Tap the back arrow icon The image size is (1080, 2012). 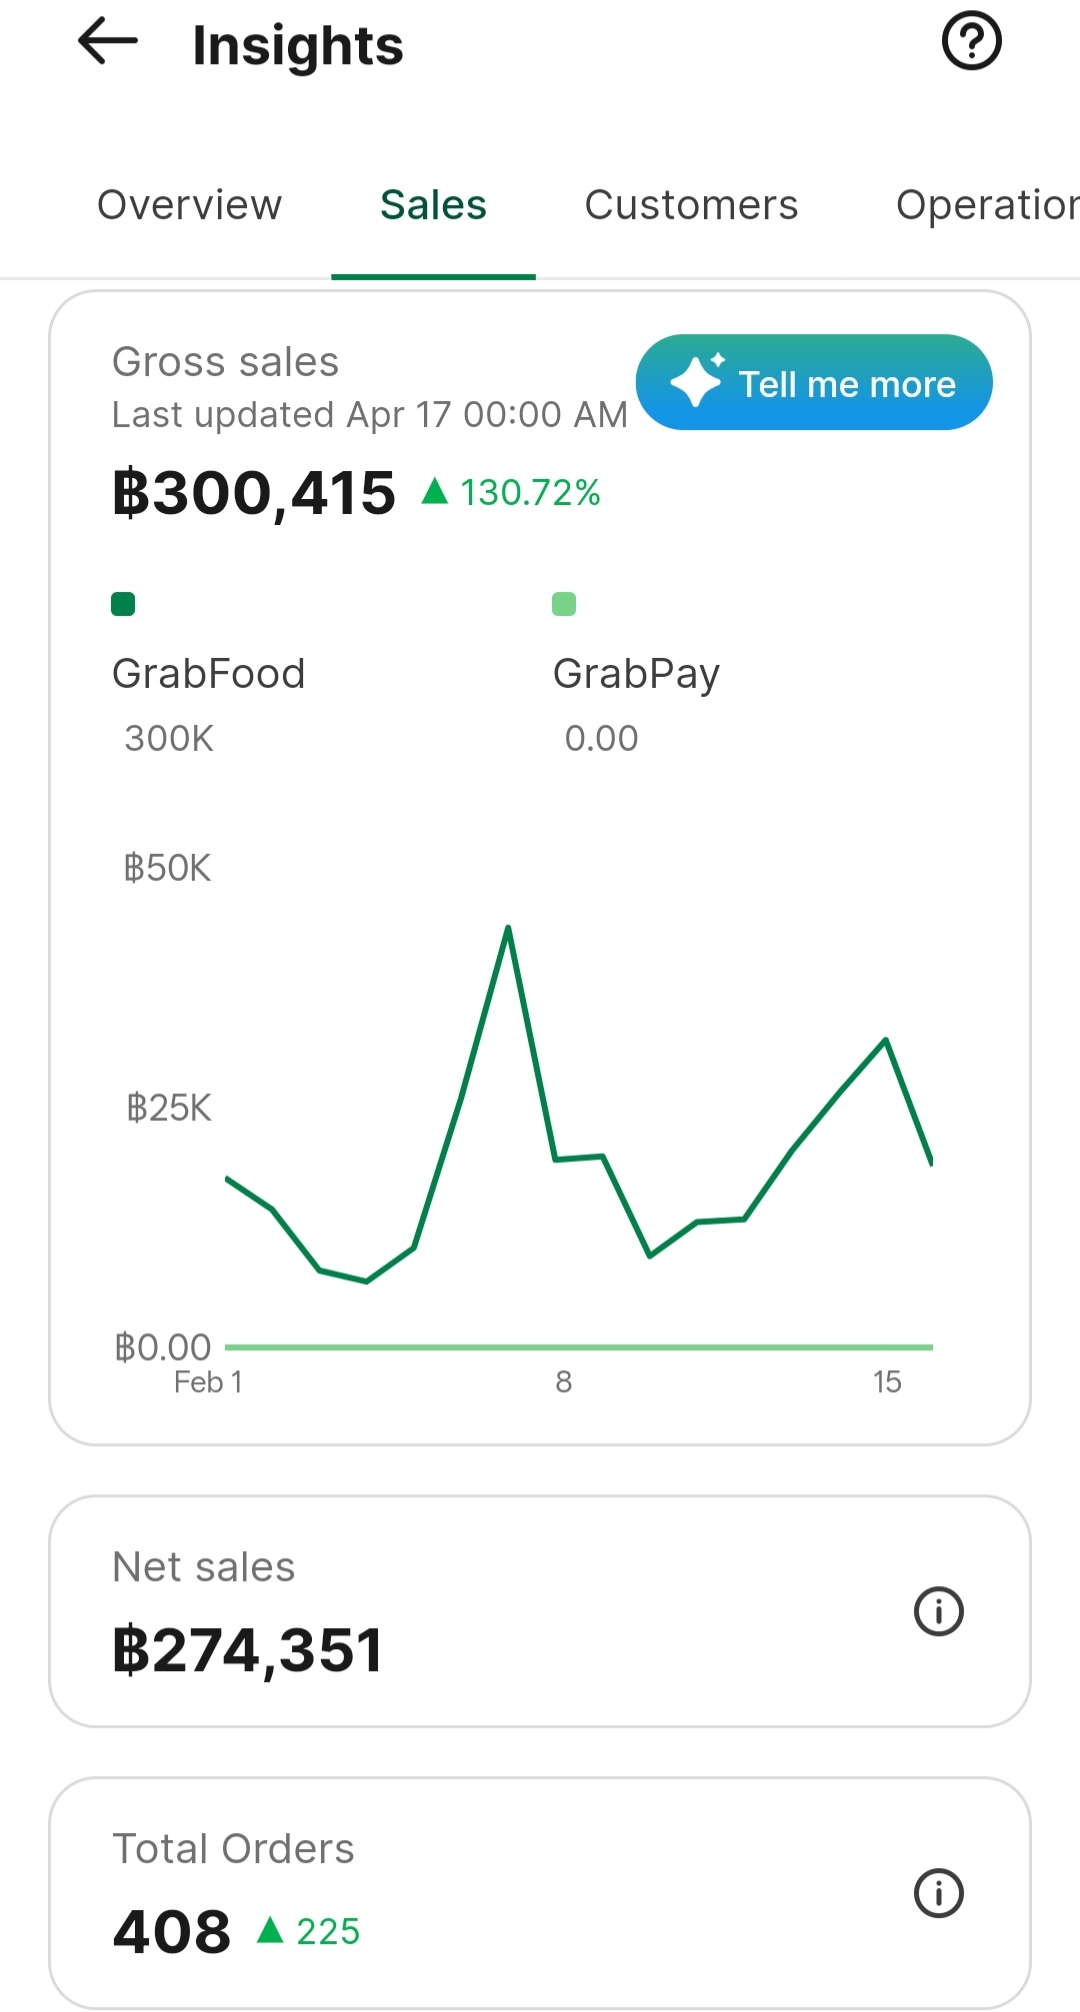[107, 41]
